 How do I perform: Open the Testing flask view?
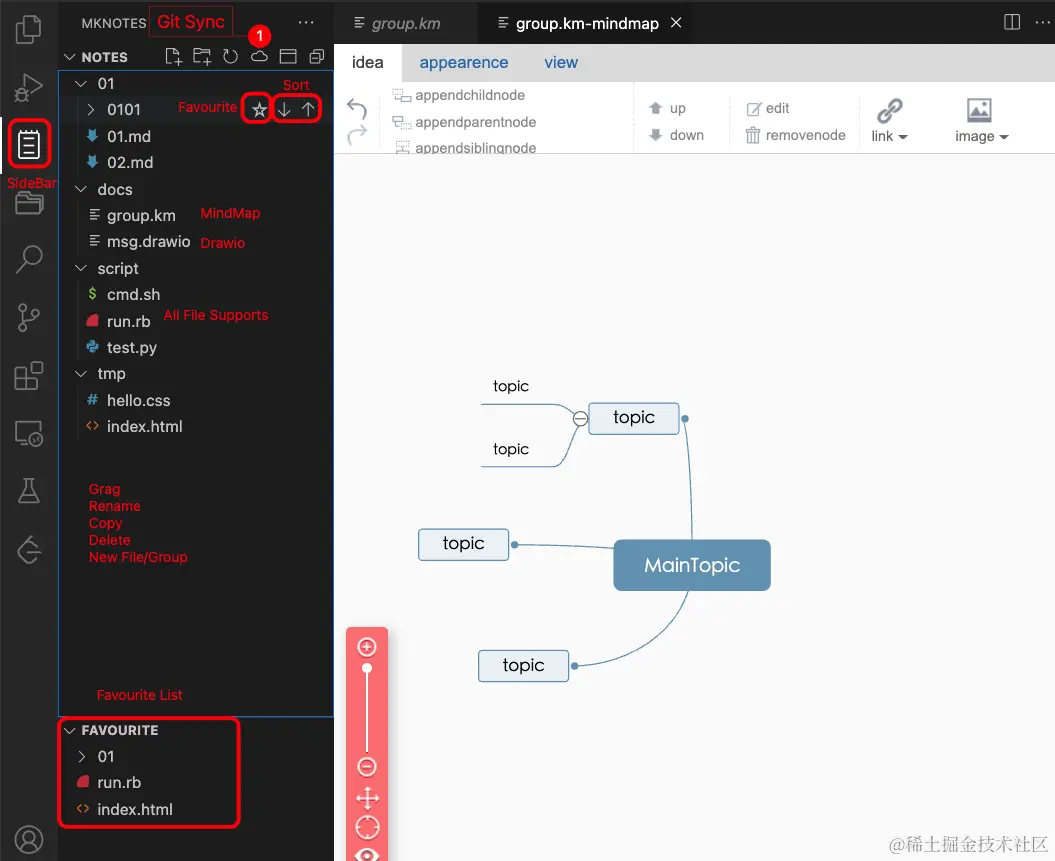pyautogui.click(x=28, y=491)
